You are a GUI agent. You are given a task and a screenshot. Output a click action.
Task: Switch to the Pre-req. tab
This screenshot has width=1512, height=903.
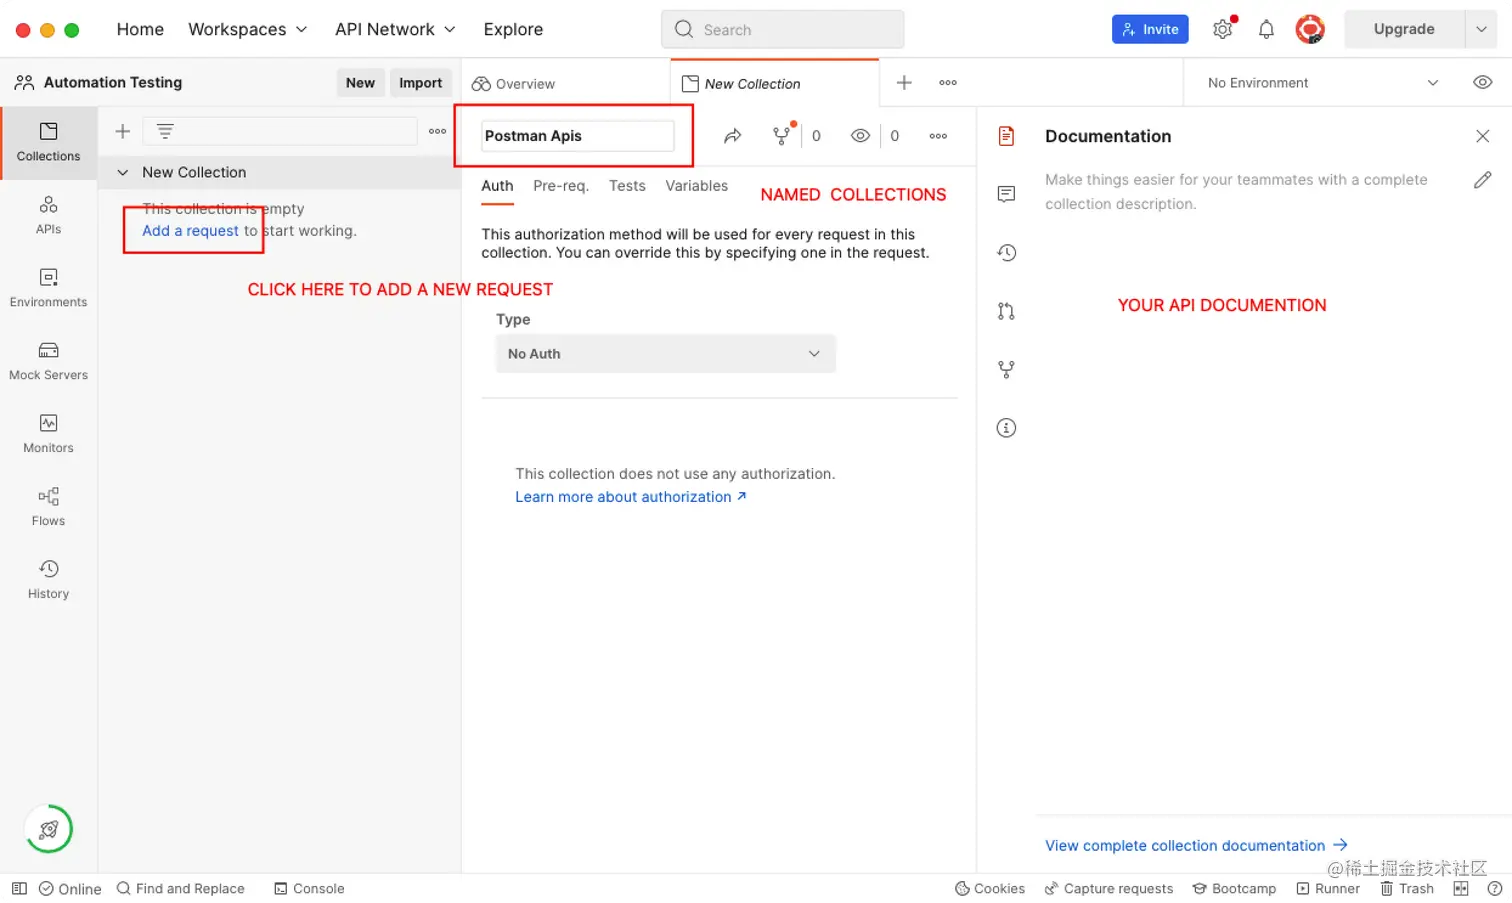[561, 186]
